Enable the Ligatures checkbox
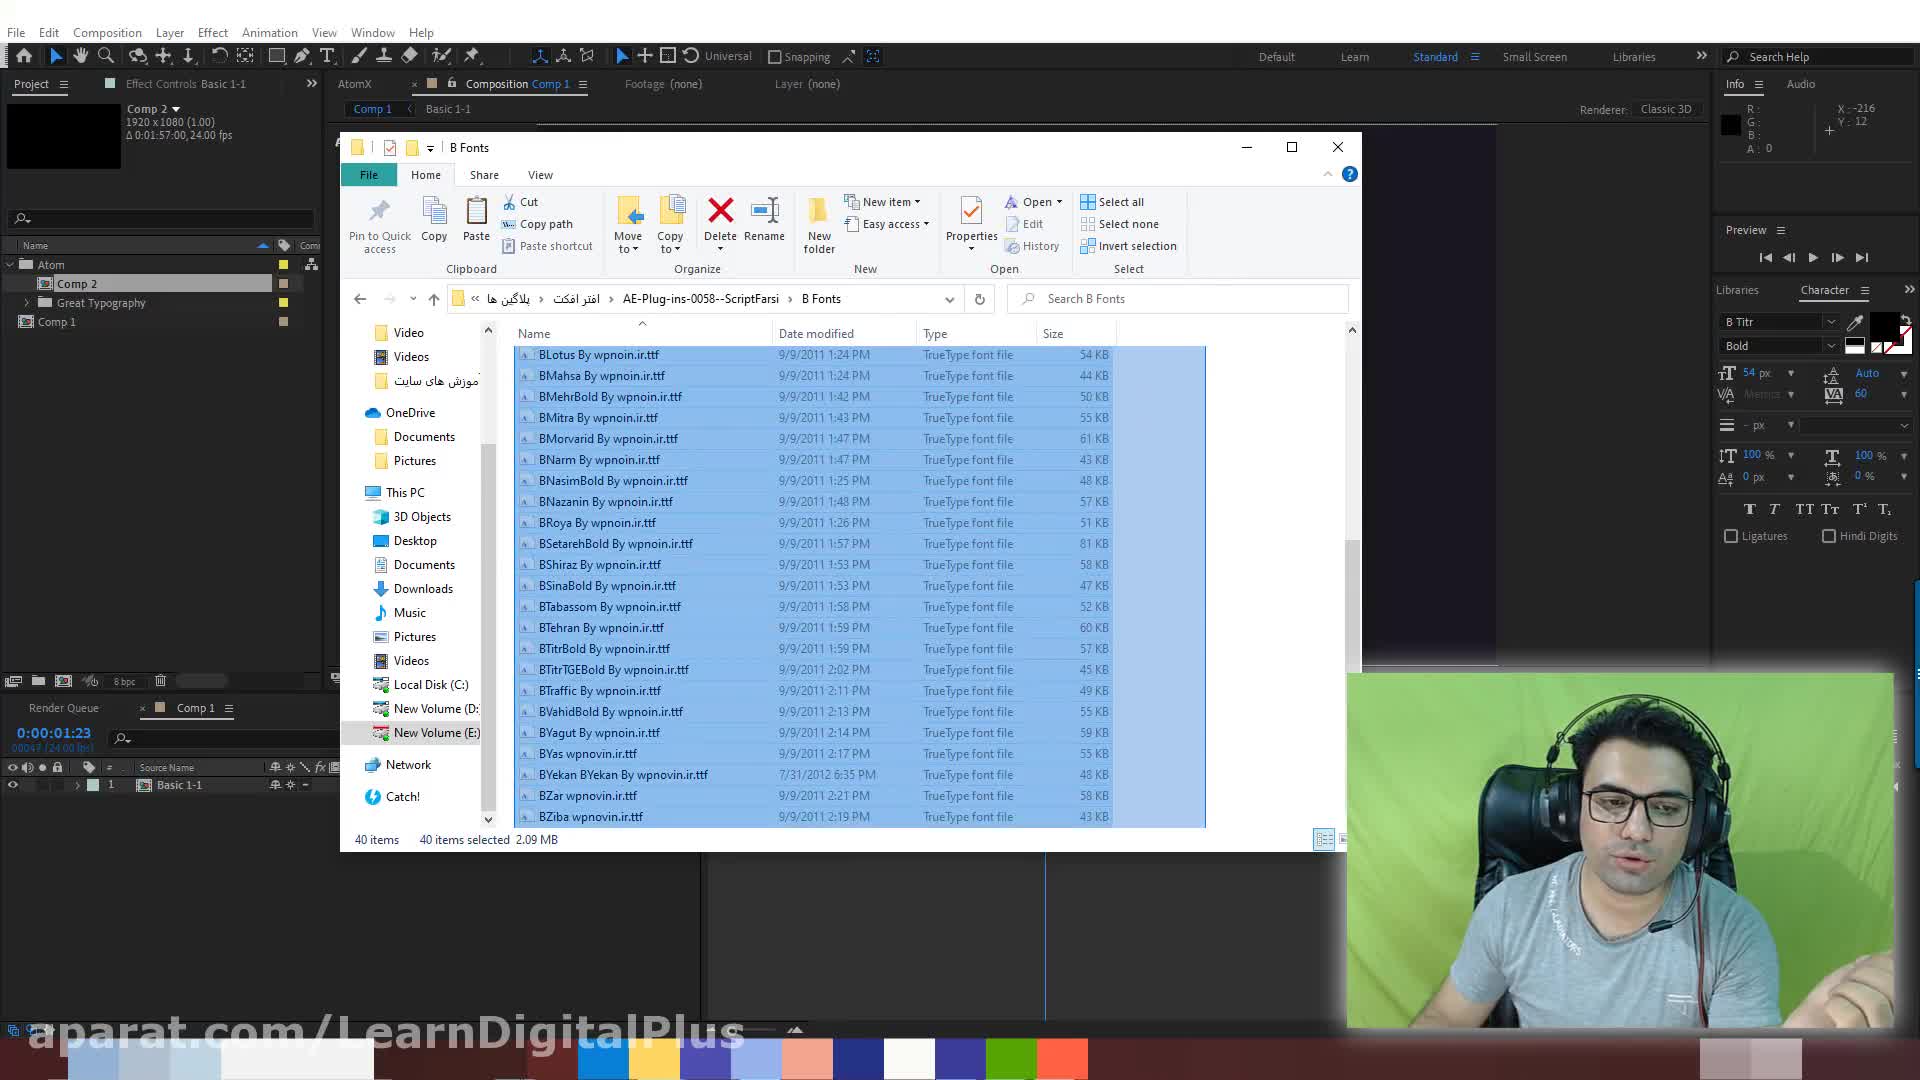 (x=1731, y=536)
